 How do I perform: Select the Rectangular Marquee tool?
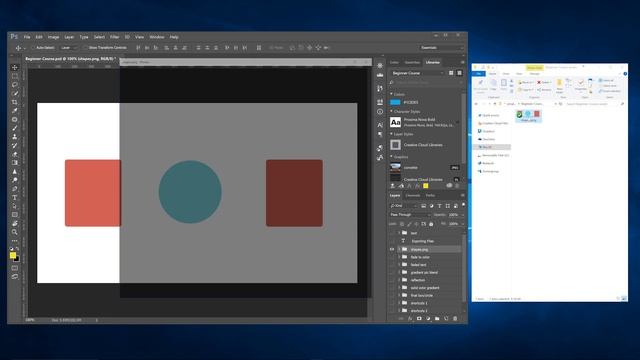(15, 76)
